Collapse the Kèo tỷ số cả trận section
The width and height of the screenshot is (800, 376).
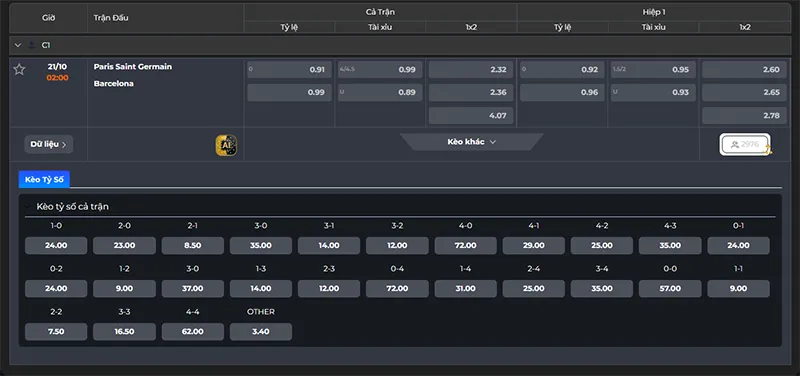coord(28,207)
